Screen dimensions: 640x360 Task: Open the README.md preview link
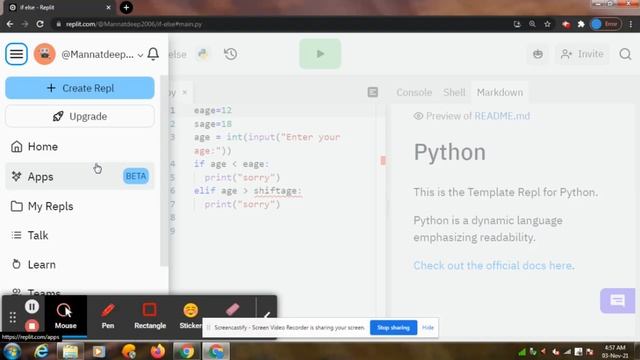[502, 116]
